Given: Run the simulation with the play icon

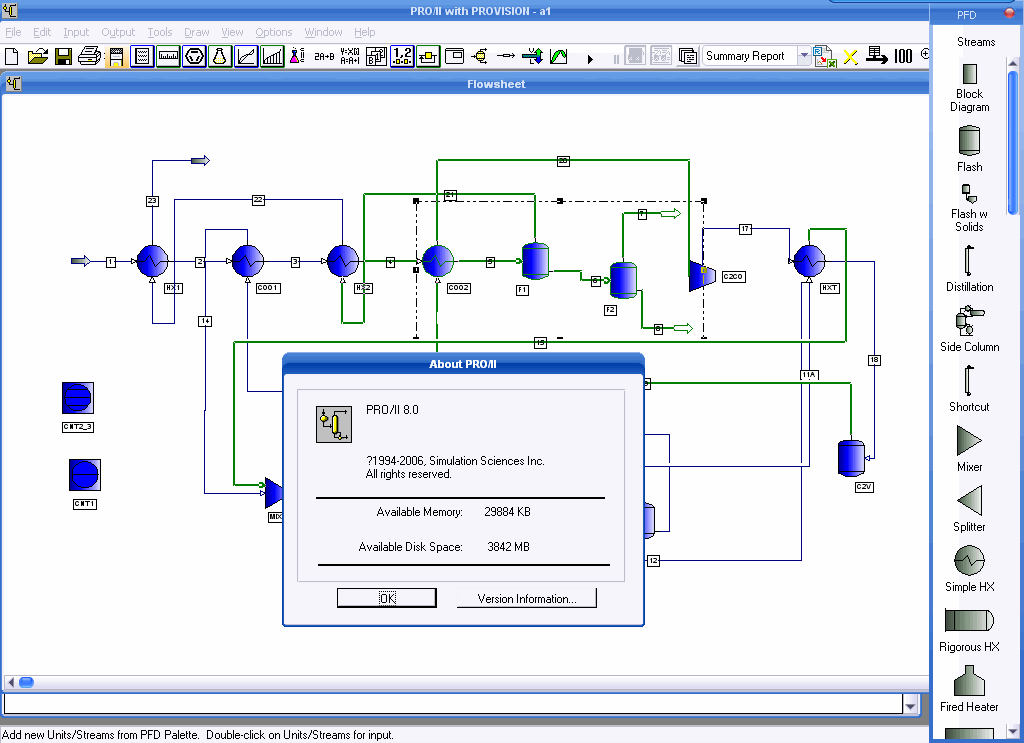Looking at the screenshot, I should 590,56.
